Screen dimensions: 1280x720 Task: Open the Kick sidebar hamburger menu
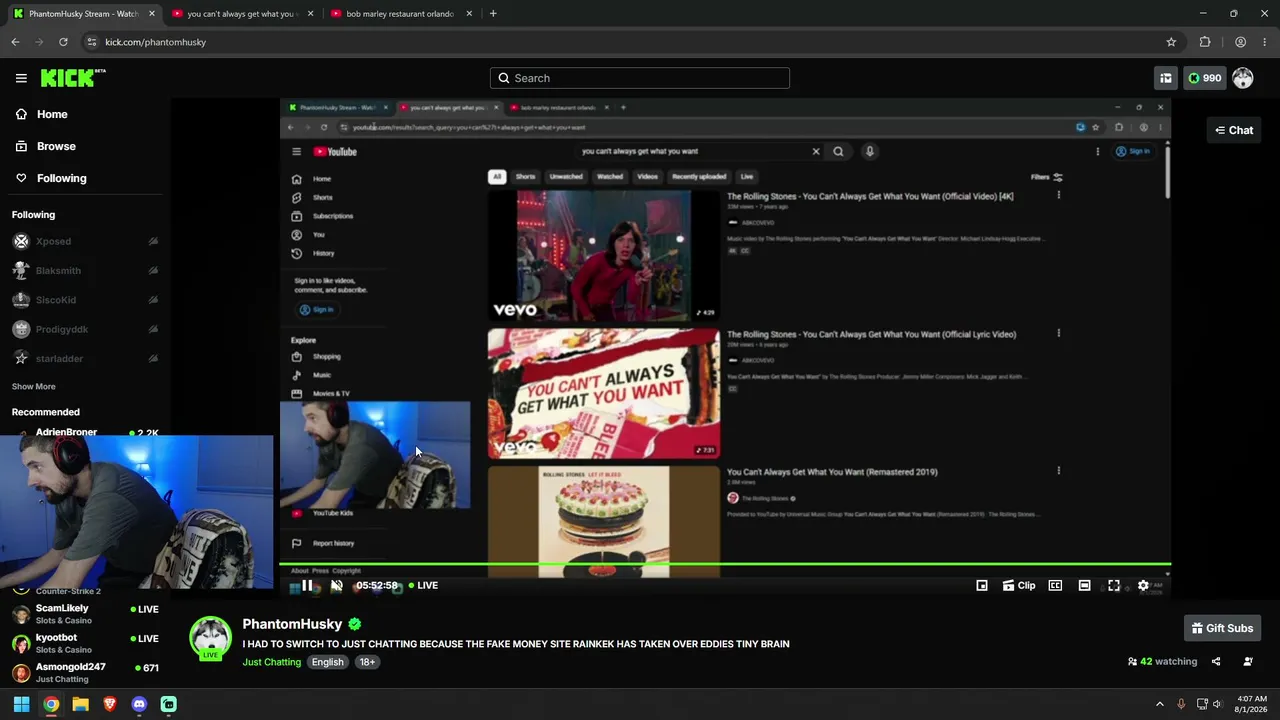21,78
